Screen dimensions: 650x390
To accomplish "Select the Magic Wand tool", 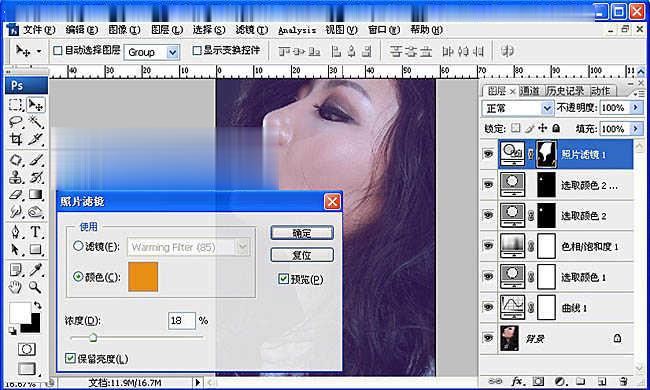I will [36, 122].
